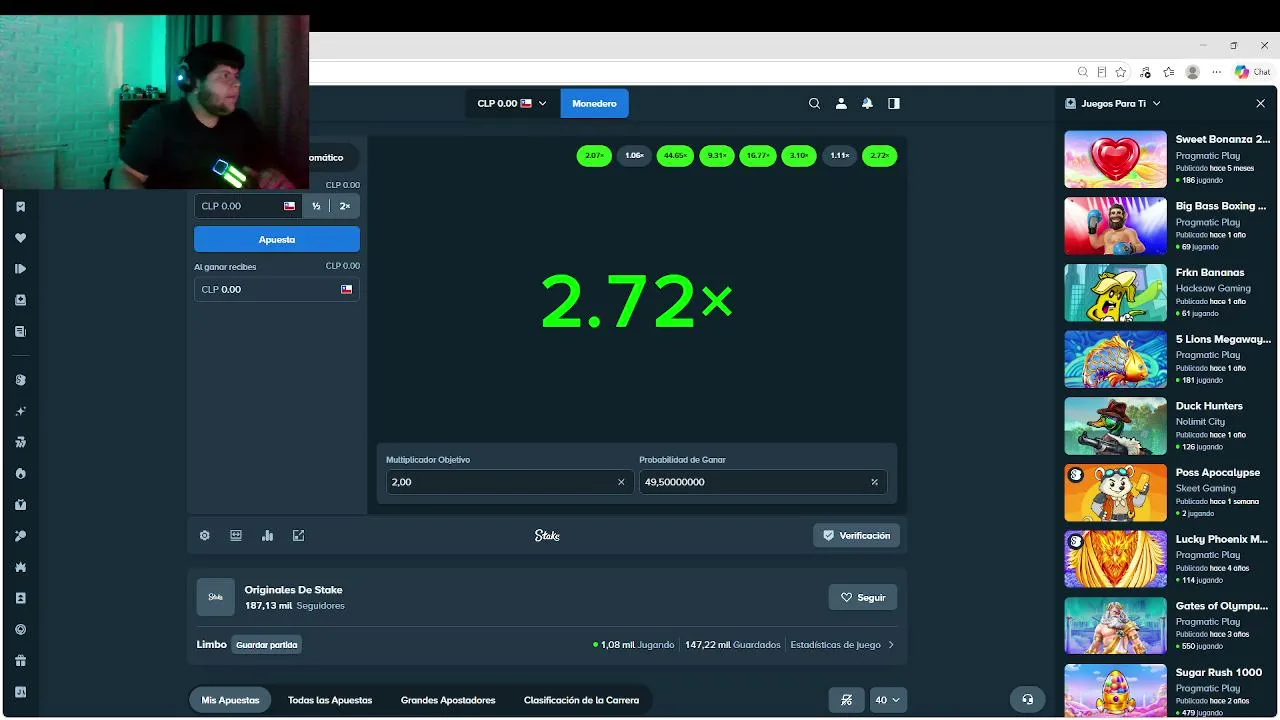The height and width of the screenshot is (720, 1280).
Task: Click Guardar partida button
Action: [x=267, y=645]
